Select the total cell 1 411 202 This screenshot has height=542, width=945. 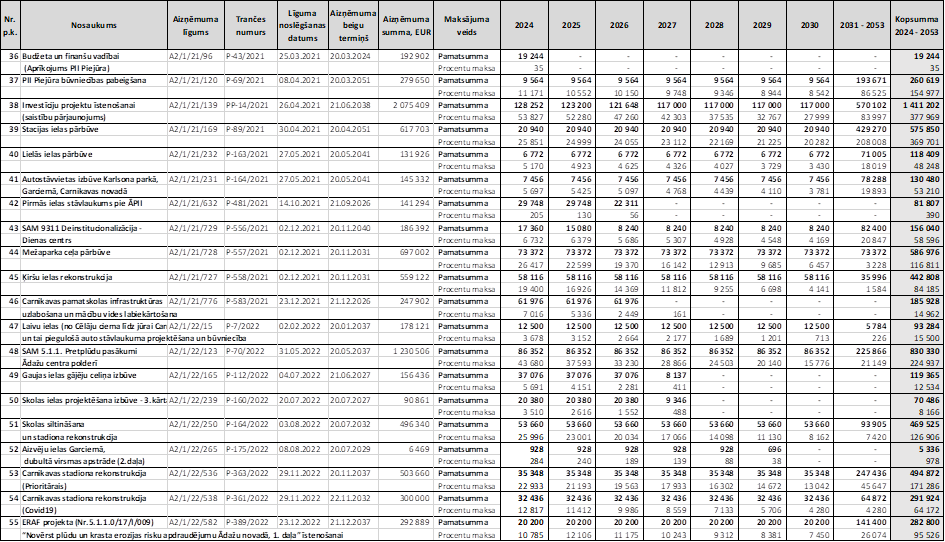(x=917, y=104)
